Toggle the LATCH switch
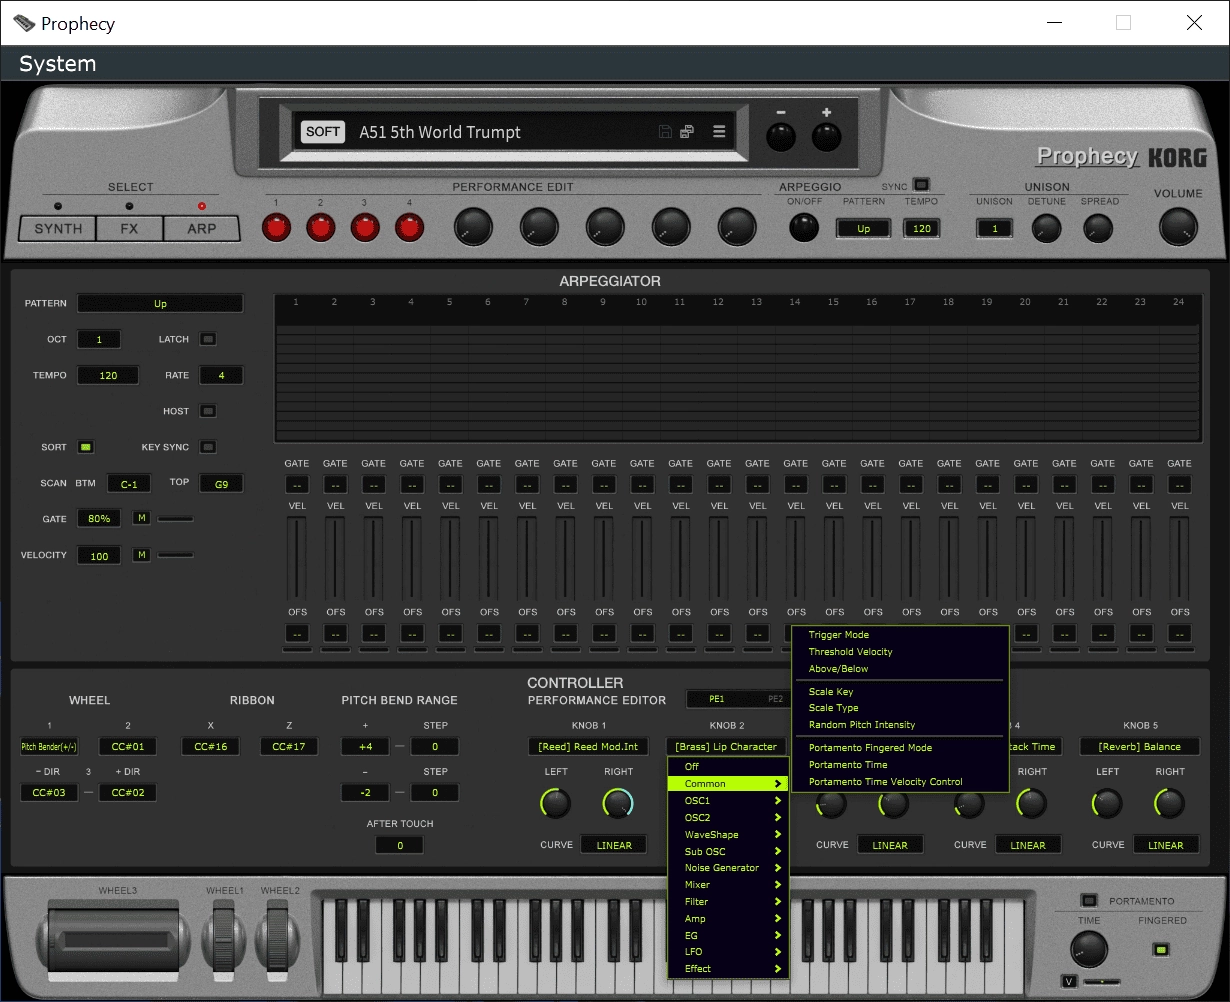1230x1002 pixels. pyautogui.click(x=208, y=339)
